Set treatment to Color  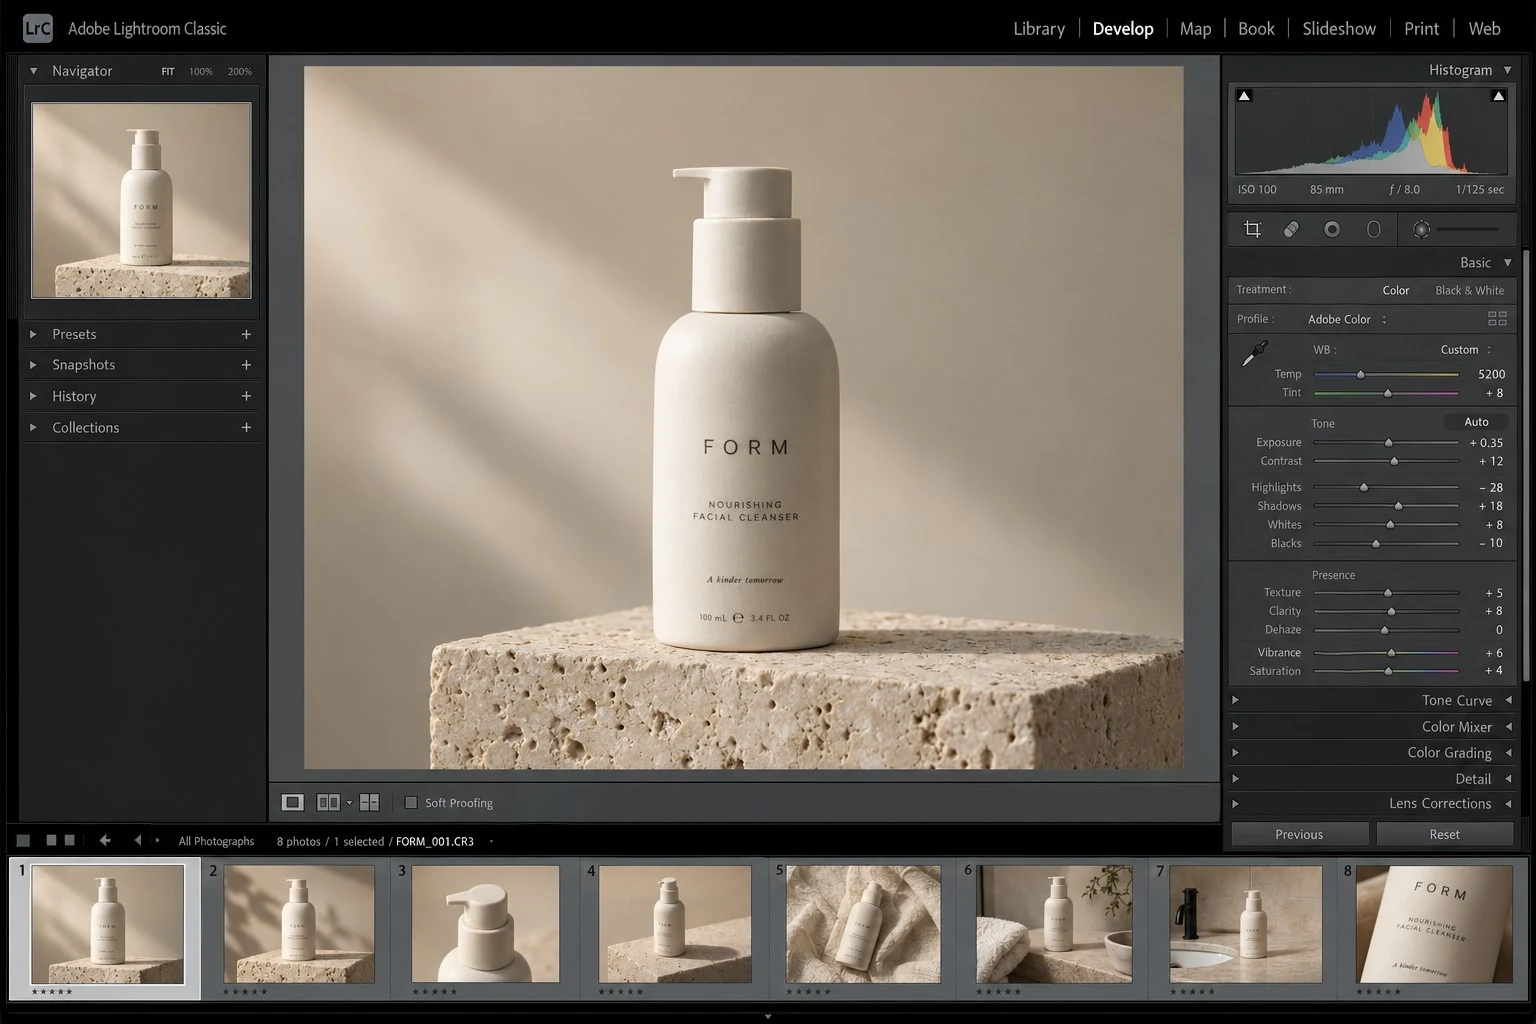point(1396,290)
